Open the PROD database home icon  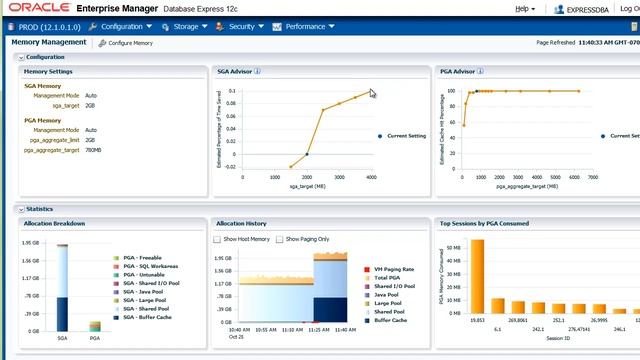click(x=11, y=27)
